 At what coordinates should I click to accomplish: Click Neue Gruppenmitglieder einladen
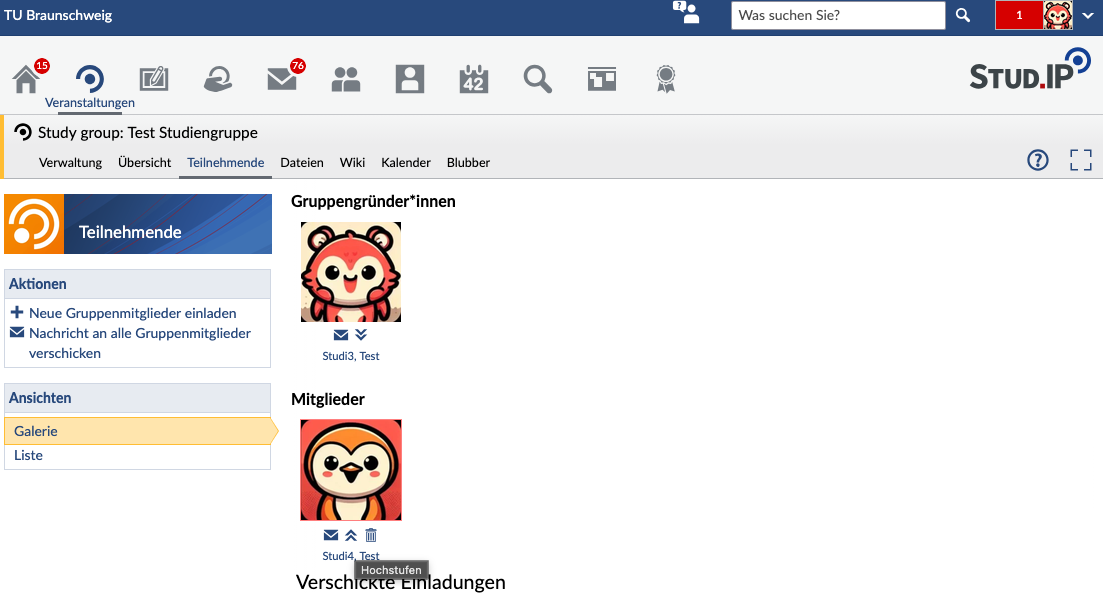pyautogui.click(x=132, y=313)
